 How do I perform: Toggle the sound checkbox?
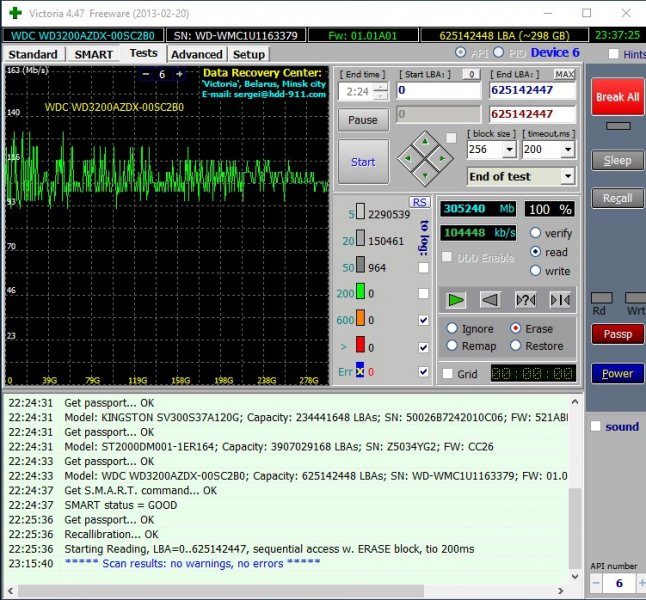point(596,427)
